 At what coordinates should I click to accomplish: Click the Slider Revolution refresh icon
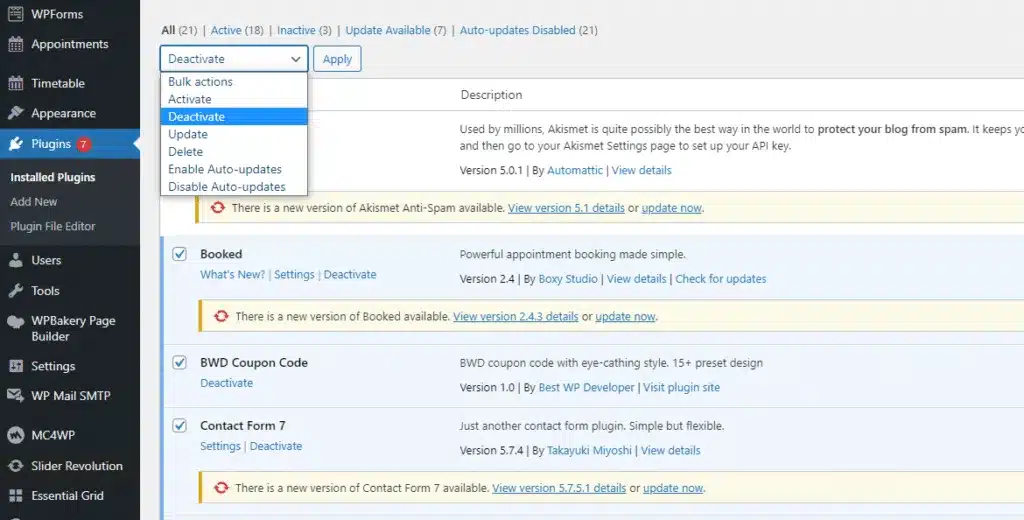tap(16, 466)
